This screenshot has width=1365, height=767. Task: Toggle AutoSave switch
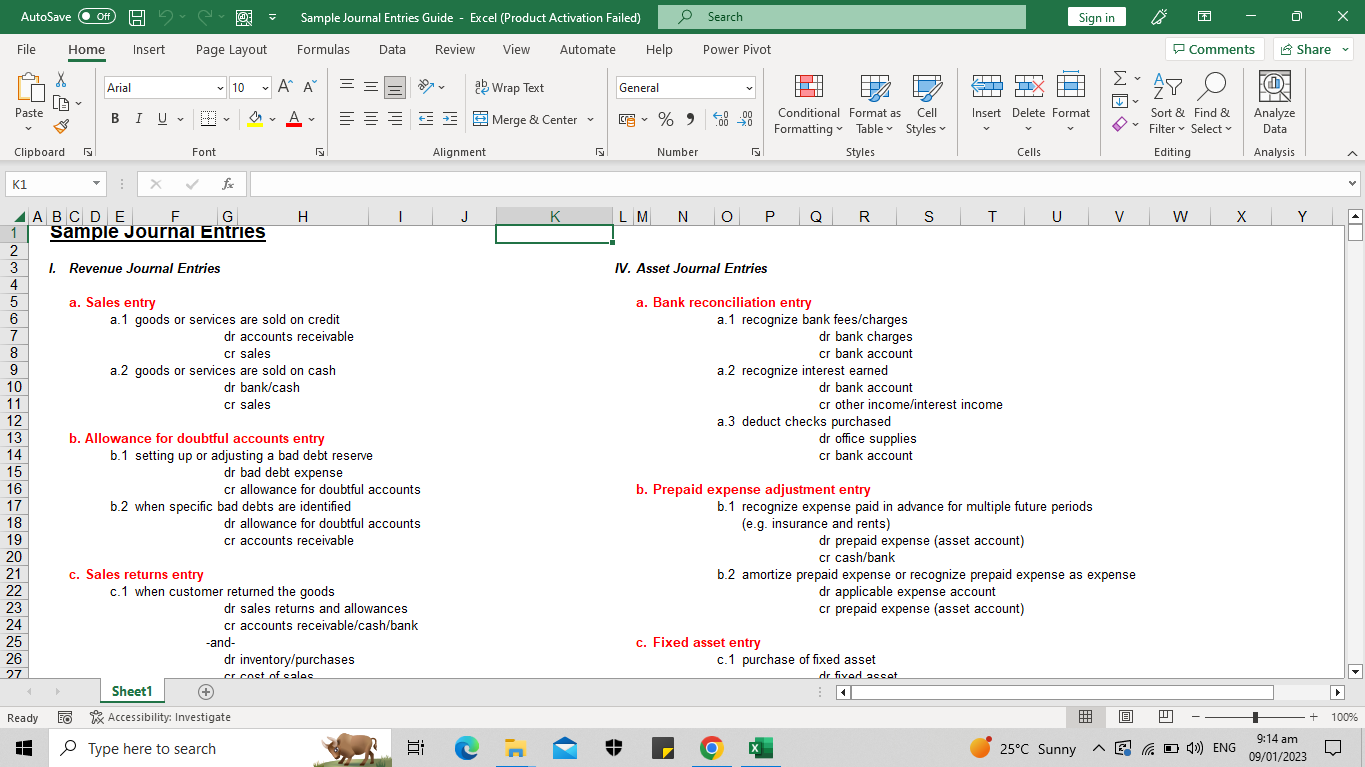[x=96, y=17]
